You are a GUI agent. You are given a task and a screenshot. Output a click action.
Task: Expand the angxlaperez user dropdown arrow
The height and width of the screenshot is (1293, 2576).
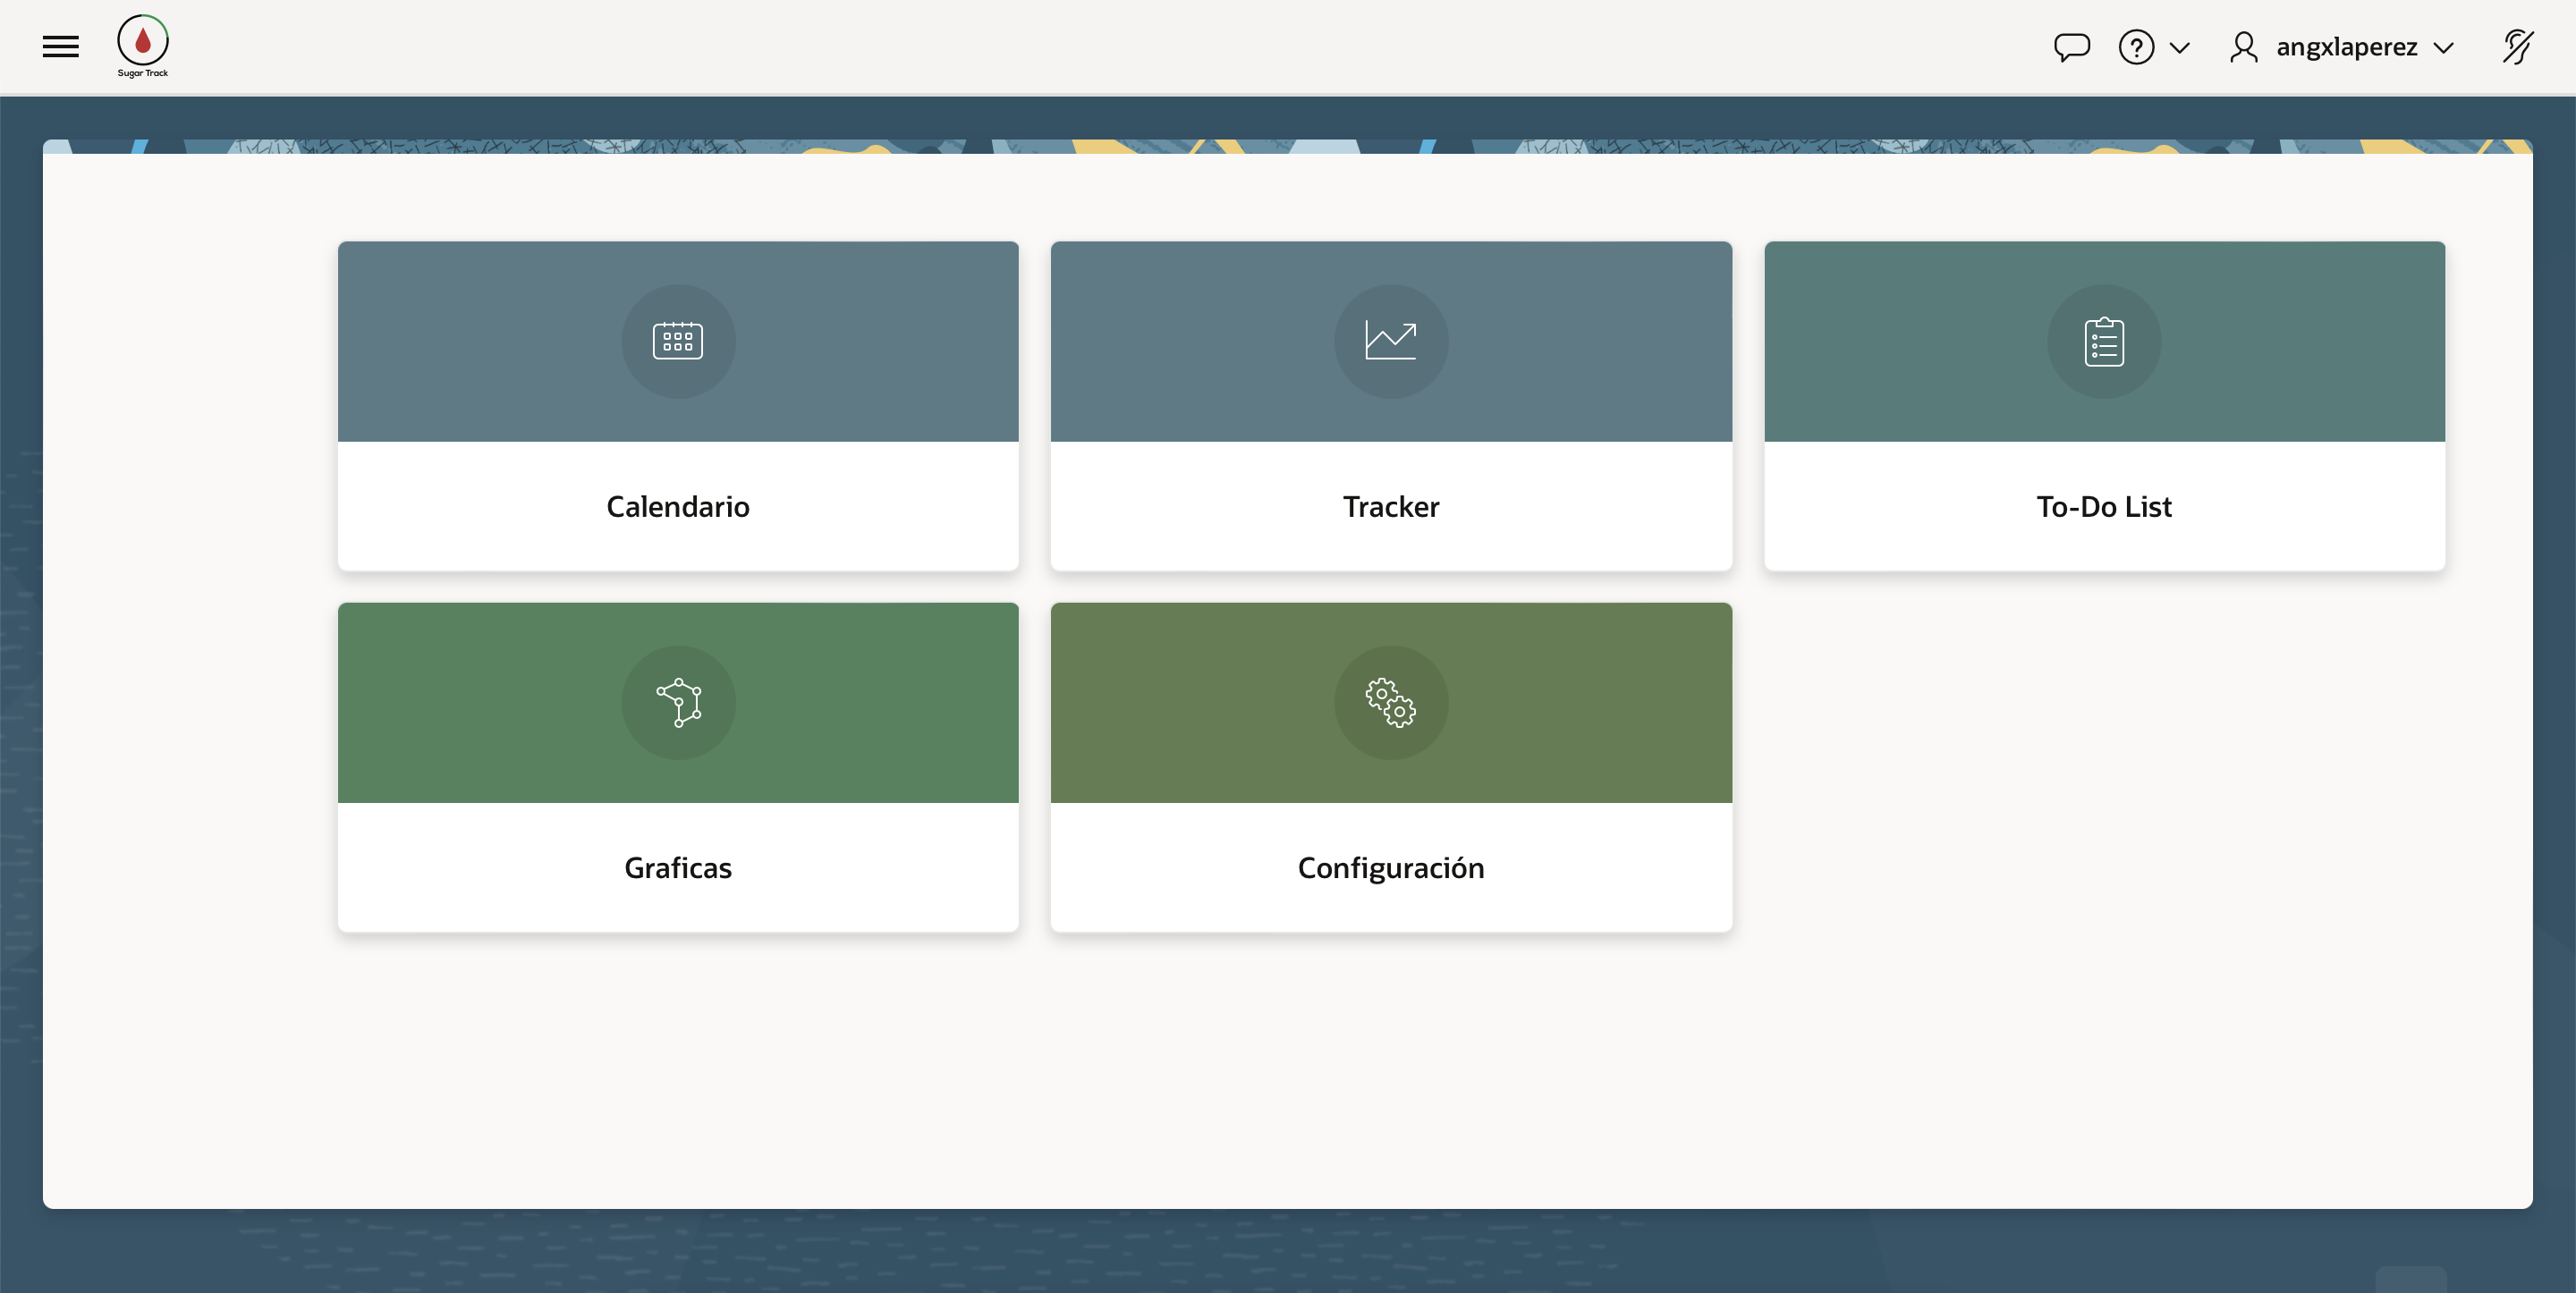tap(2443, 48)
